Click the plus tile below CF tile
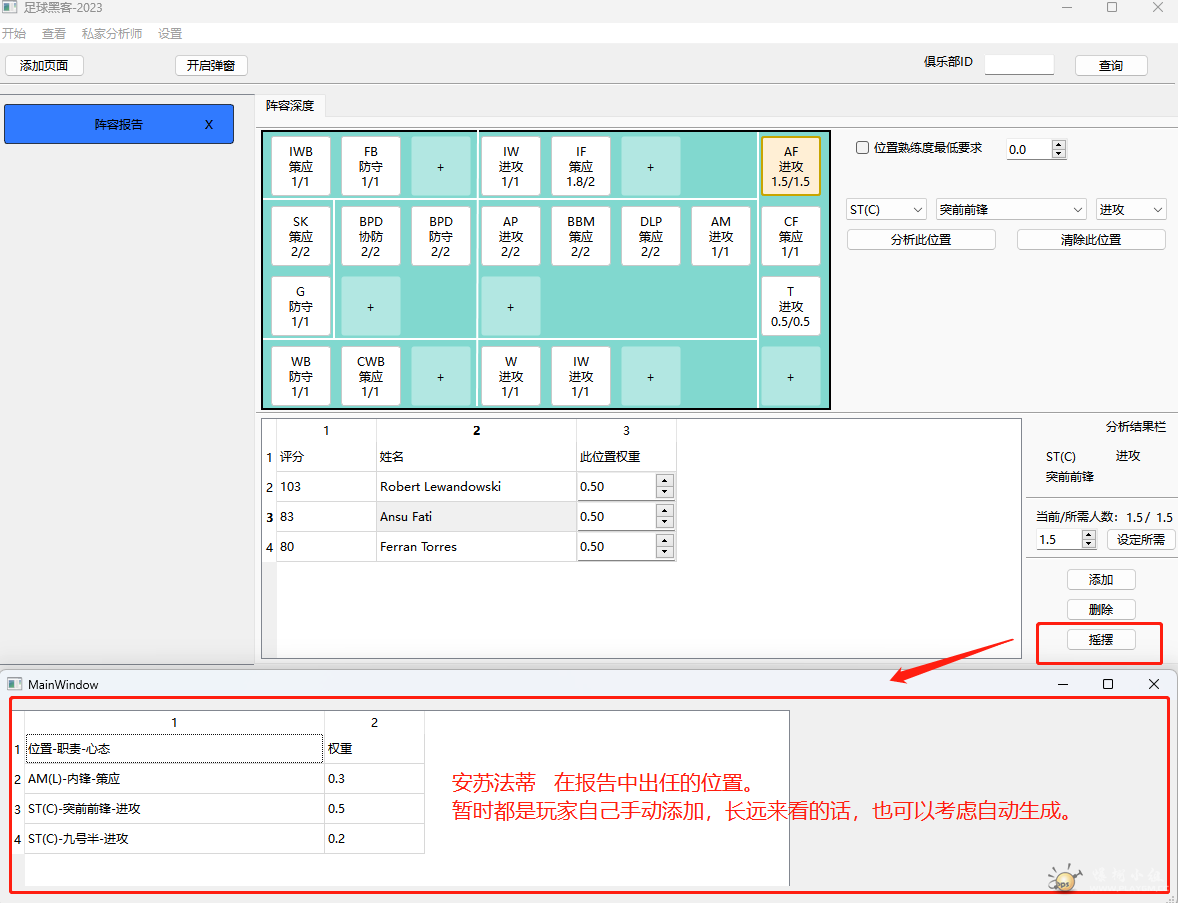Image resolution: width=1178 pixels, height=903 pixels. [790, 377]
